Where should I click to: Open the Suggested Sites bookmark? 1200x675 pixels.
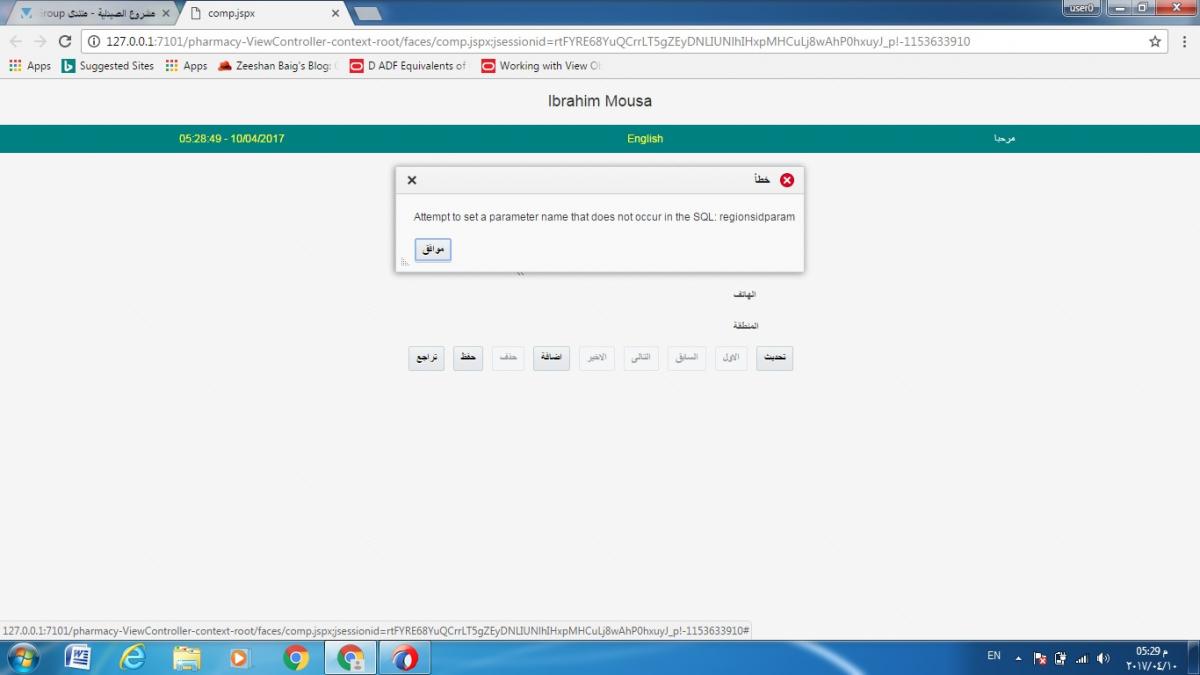coord(108,66)
